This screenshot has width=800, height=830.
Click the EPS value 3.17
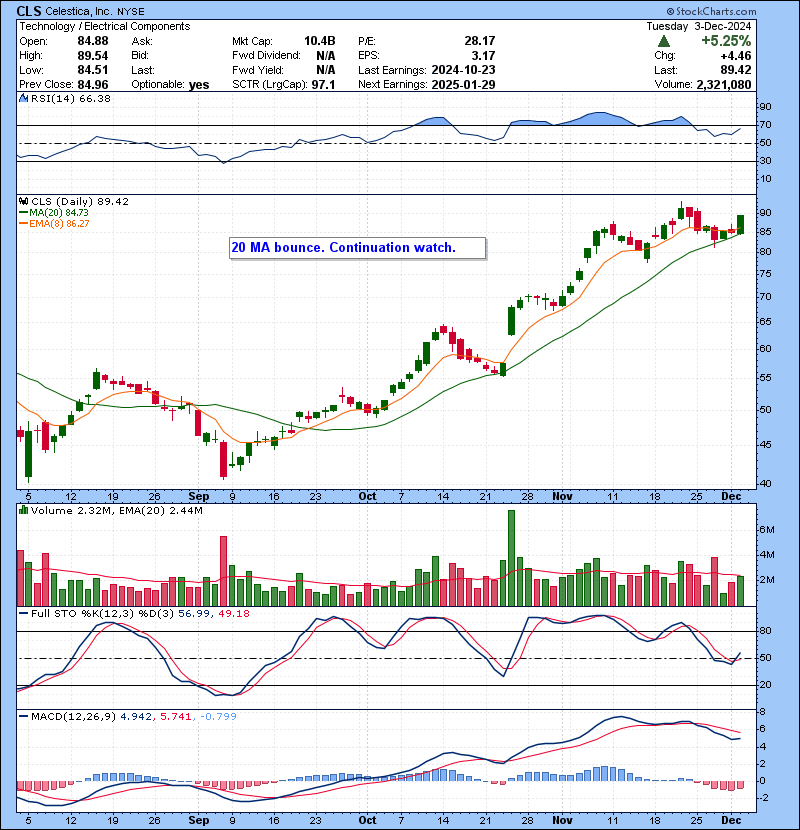point(483,56)
